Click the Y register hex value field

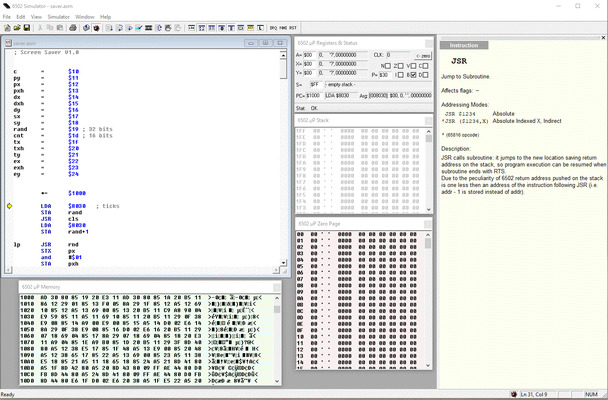click(310, 73)
